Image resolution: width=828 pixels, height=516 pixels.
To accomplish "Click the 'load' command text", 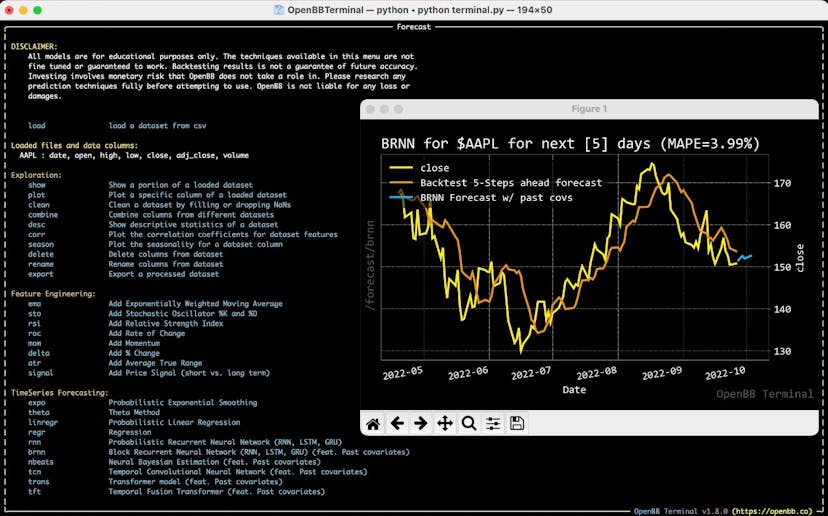I will 37,126.
